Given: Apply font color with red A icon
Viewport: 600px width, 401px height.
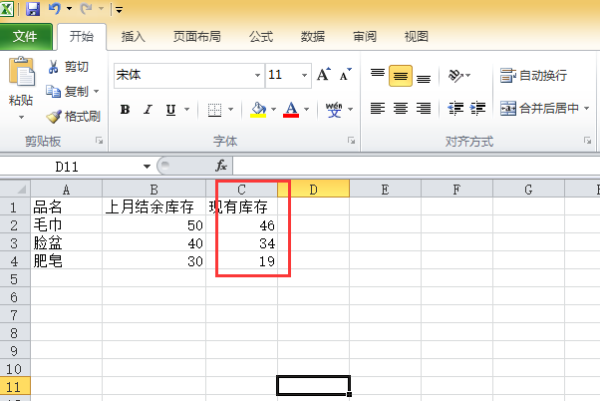Looking at the screenshot, I should tap(291, 109).
